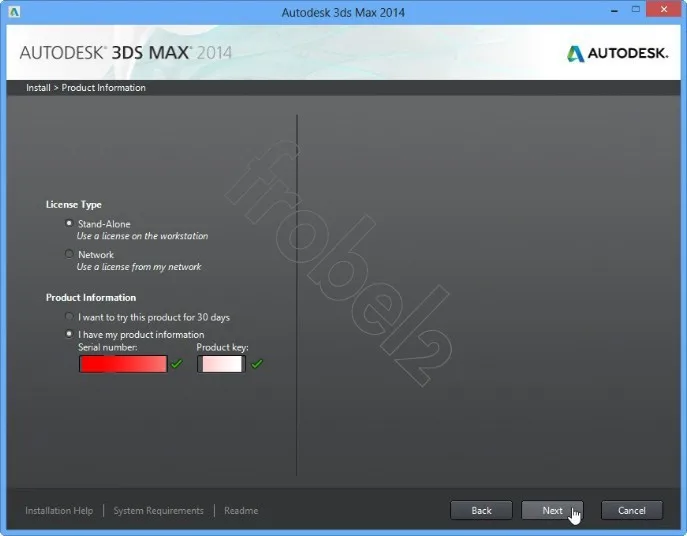The image size is (687, 536).
Task: Minimize the installer window
Action: coord(614,10)
